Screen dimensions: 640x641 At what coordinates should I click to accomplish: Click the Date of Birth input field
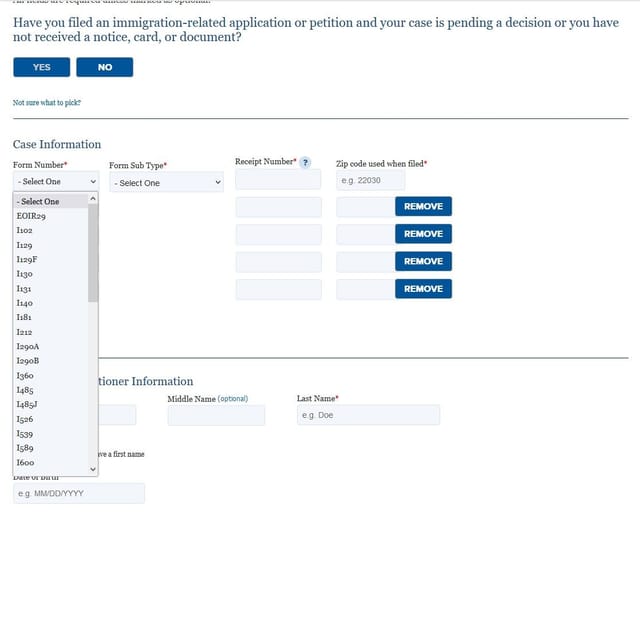pyautogui.click(x=79, y=493)
